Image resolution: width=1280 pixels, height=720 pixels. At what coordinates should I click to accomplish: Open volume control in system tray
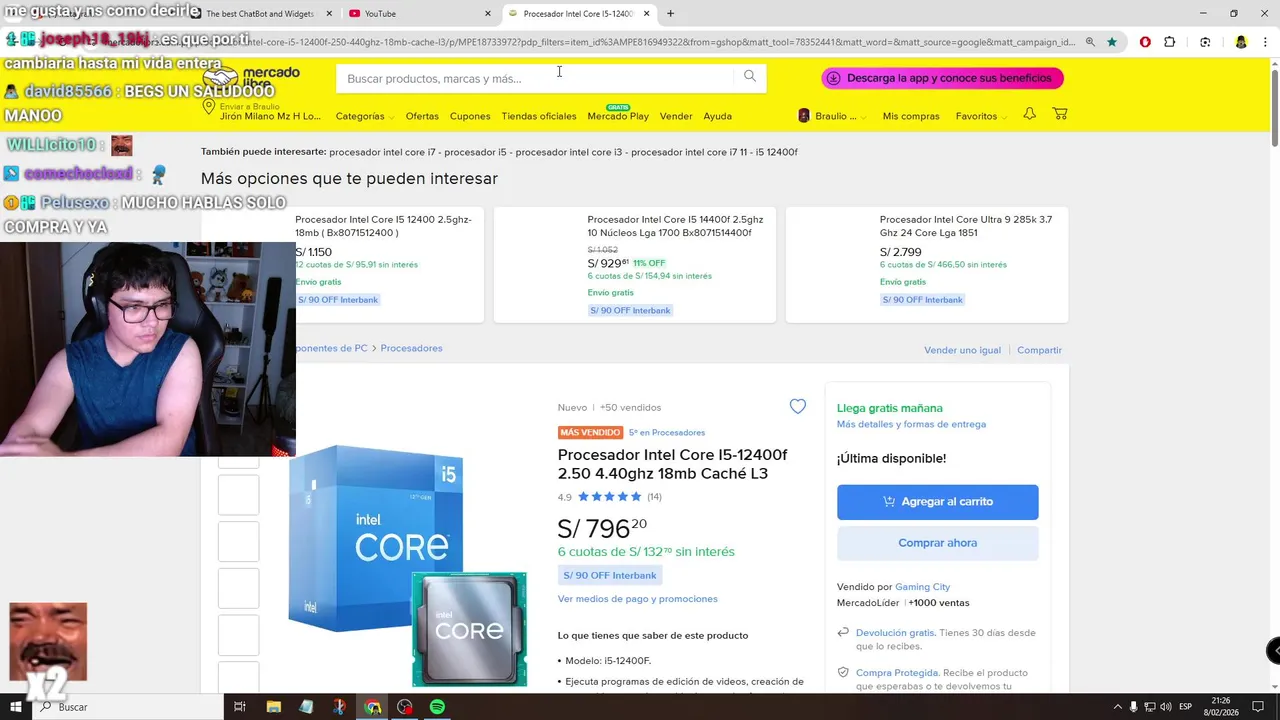[x=1166, y=707]
